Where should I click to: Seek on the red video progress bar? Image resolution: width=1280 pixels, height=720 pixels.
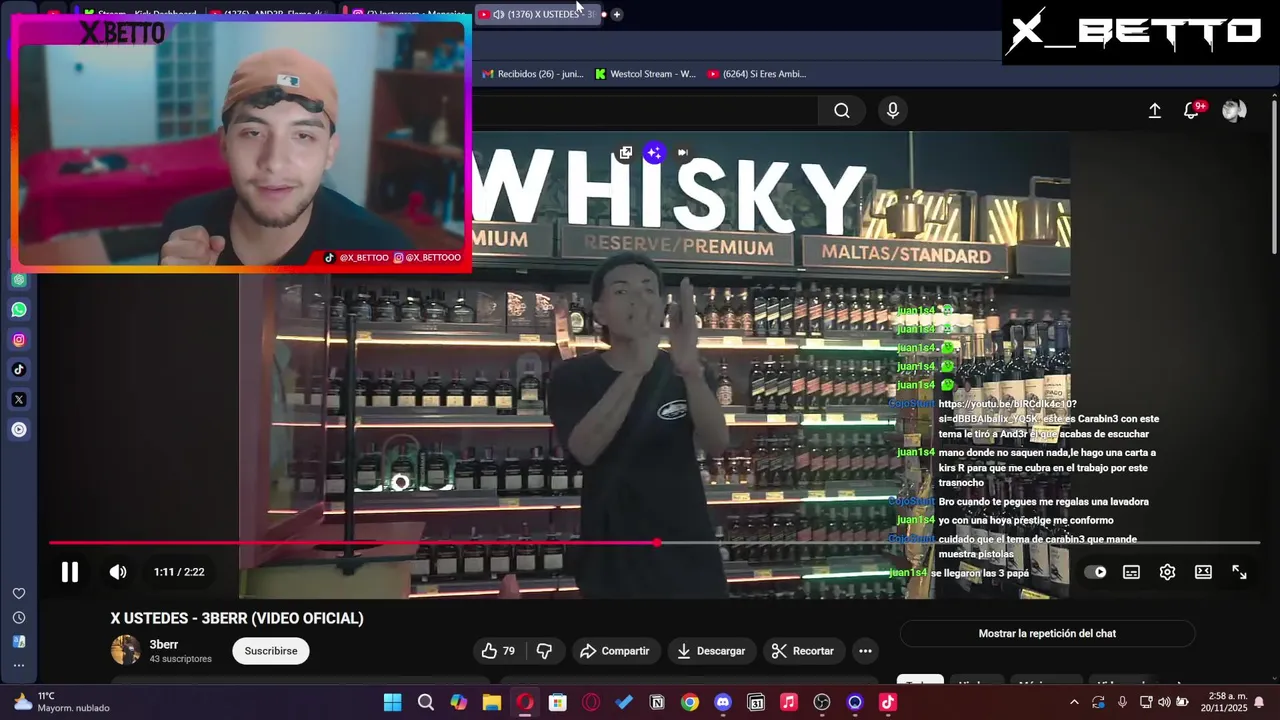pyautogui.click(x=654, y=543)
